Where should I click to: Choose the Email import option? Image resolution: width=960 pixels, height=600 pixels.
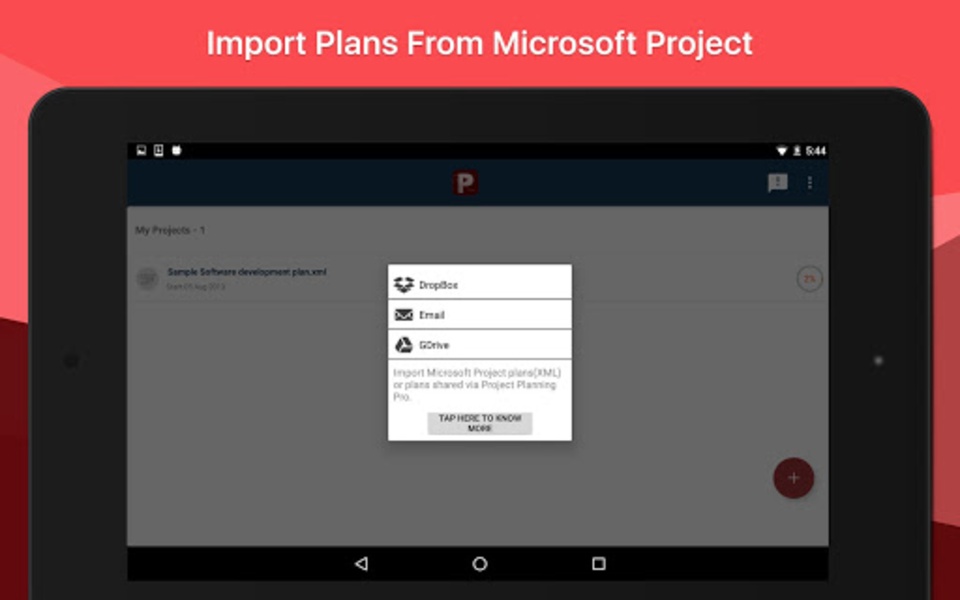click(x=480, y=315)
